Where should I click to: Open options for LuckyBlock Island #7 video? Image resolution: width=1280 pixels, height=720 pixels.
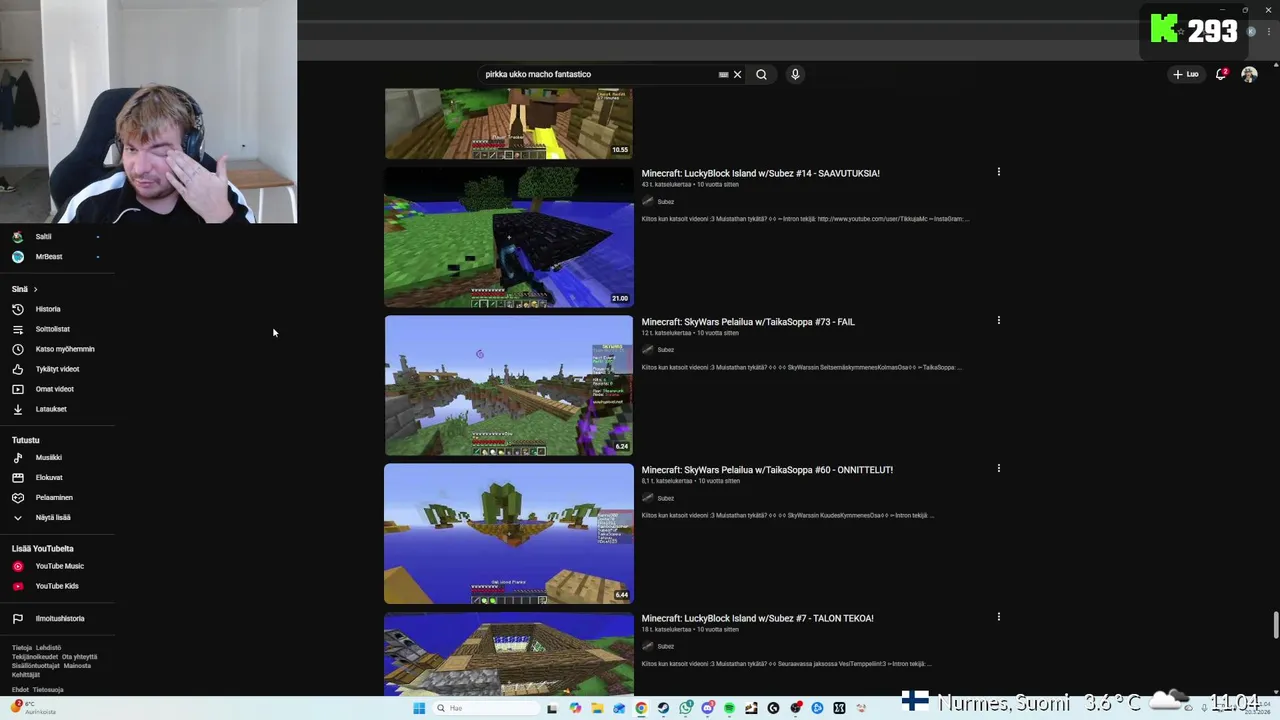click(998, 618)
